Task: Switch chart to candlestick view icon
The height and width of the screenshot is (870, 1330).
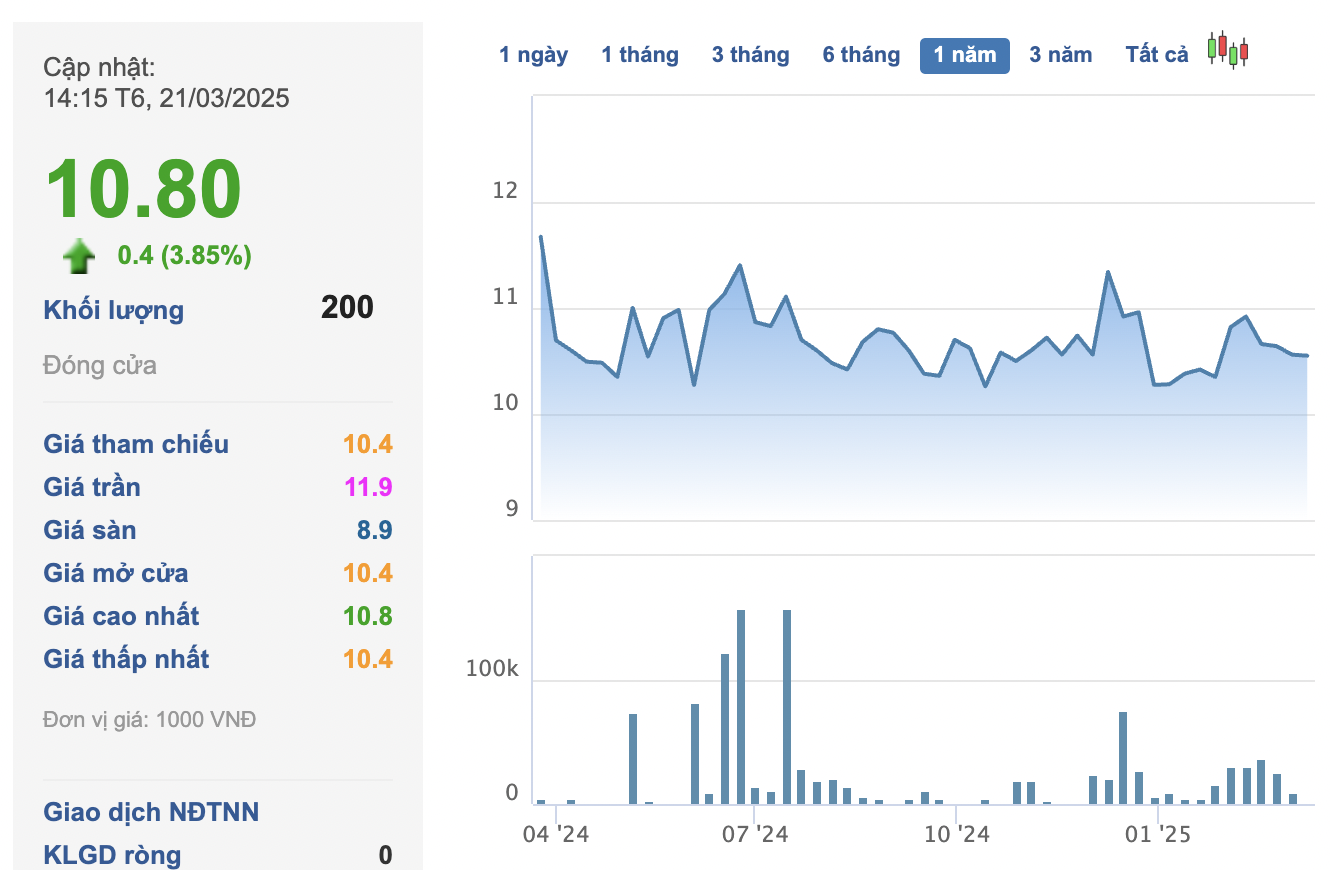Action: 1228,50
